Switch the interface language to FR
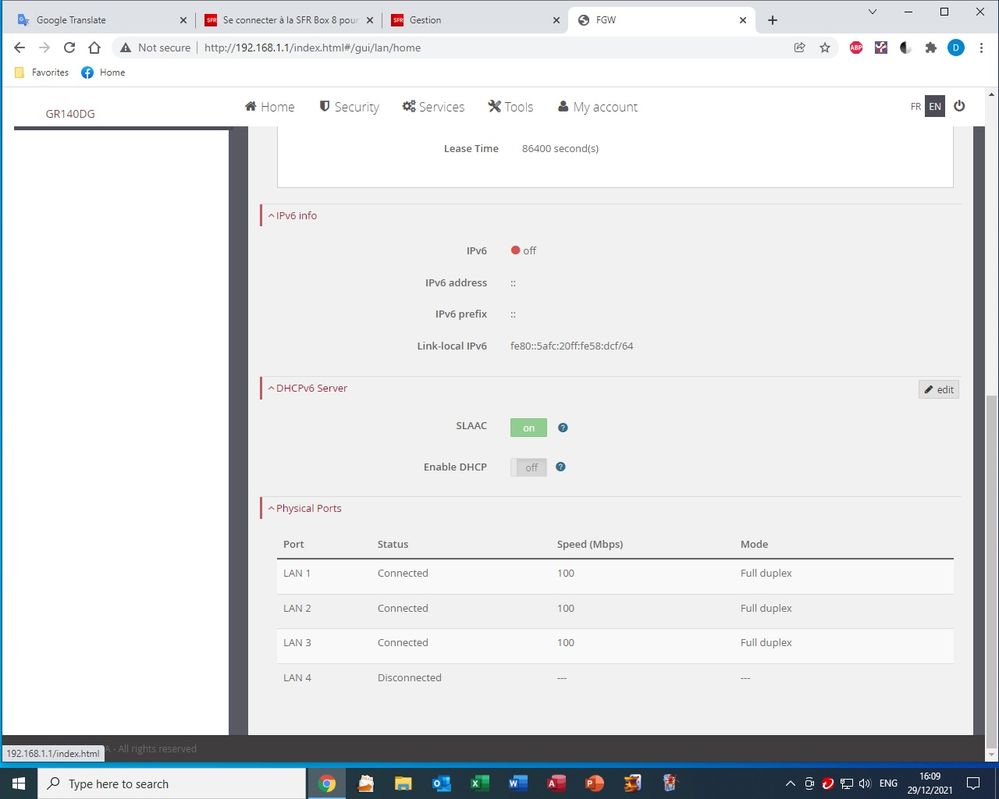The image size is (999, 799). [915, 106]
